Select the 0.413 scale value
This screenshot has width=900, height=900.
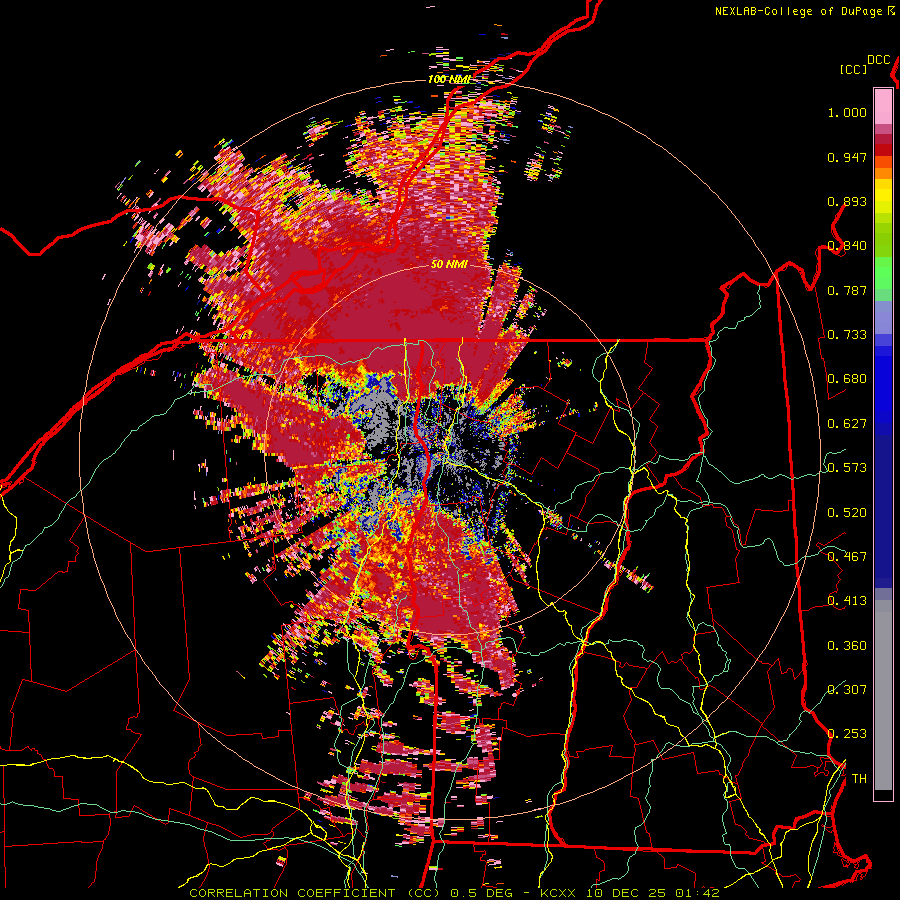pyautogui.click(x=847, y=601)
